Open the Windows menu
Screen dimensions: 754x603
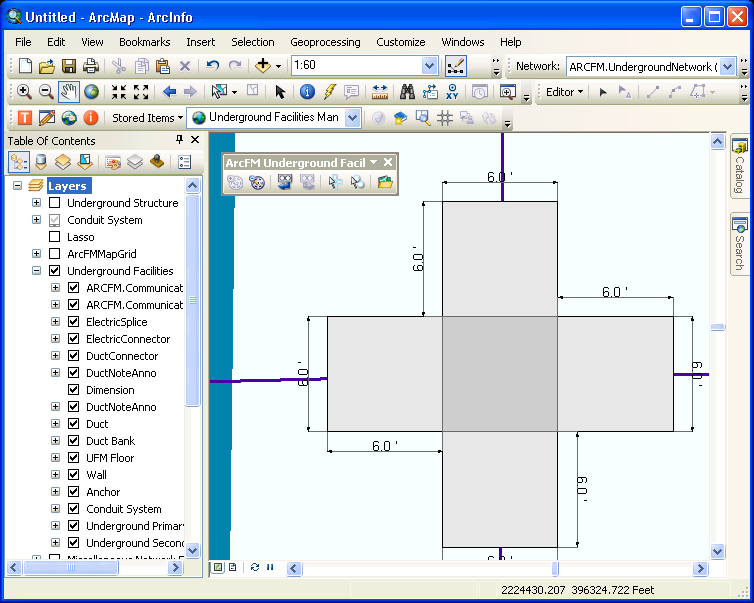(x=463, y=42)
